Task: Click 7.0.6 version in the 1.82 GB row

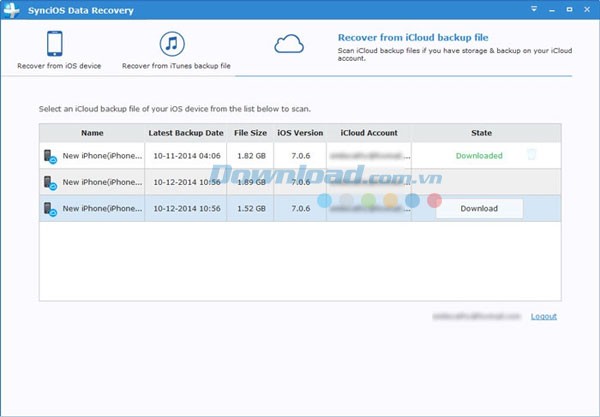Action: (300, 156)
